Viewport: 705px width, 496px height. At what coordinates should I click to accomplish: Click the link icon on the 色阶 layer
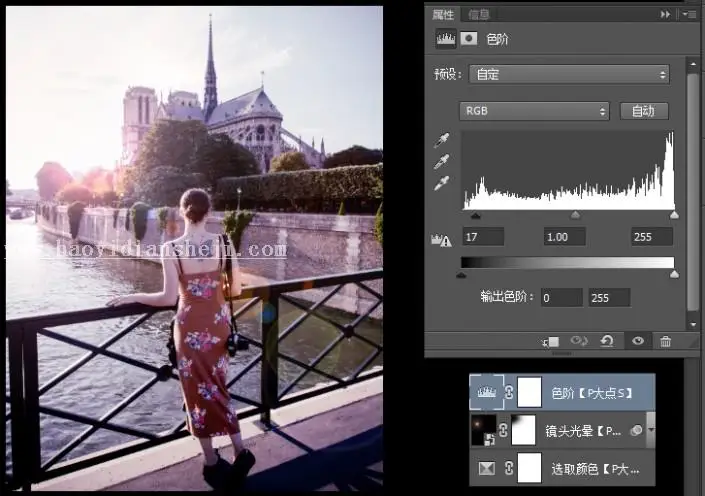(509, 393)
